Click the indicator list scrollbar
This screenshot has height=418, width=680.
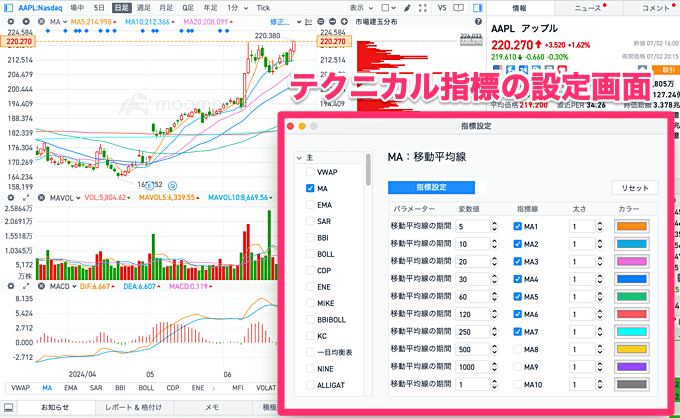click(x=368, y=170)
